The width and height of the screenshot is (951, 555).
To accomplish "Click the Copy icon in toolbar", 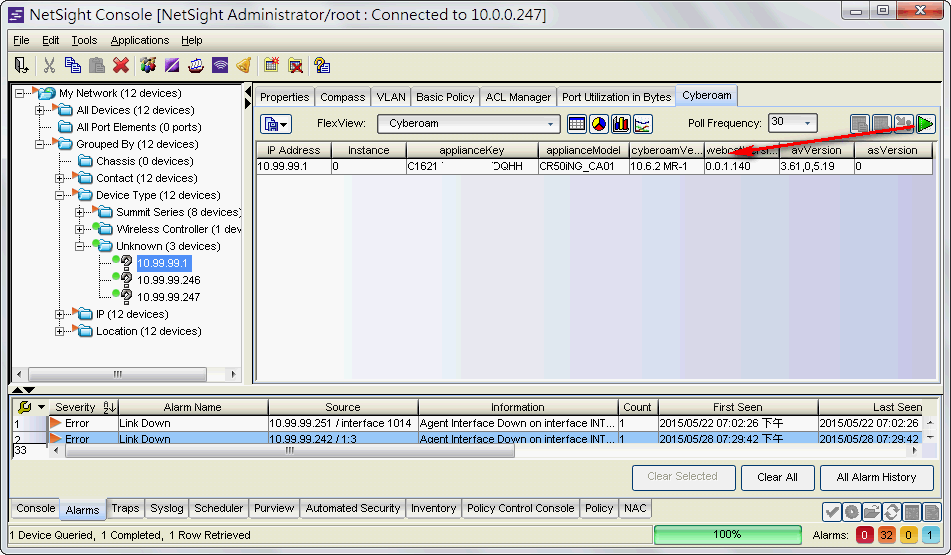I will click(73, 65).
